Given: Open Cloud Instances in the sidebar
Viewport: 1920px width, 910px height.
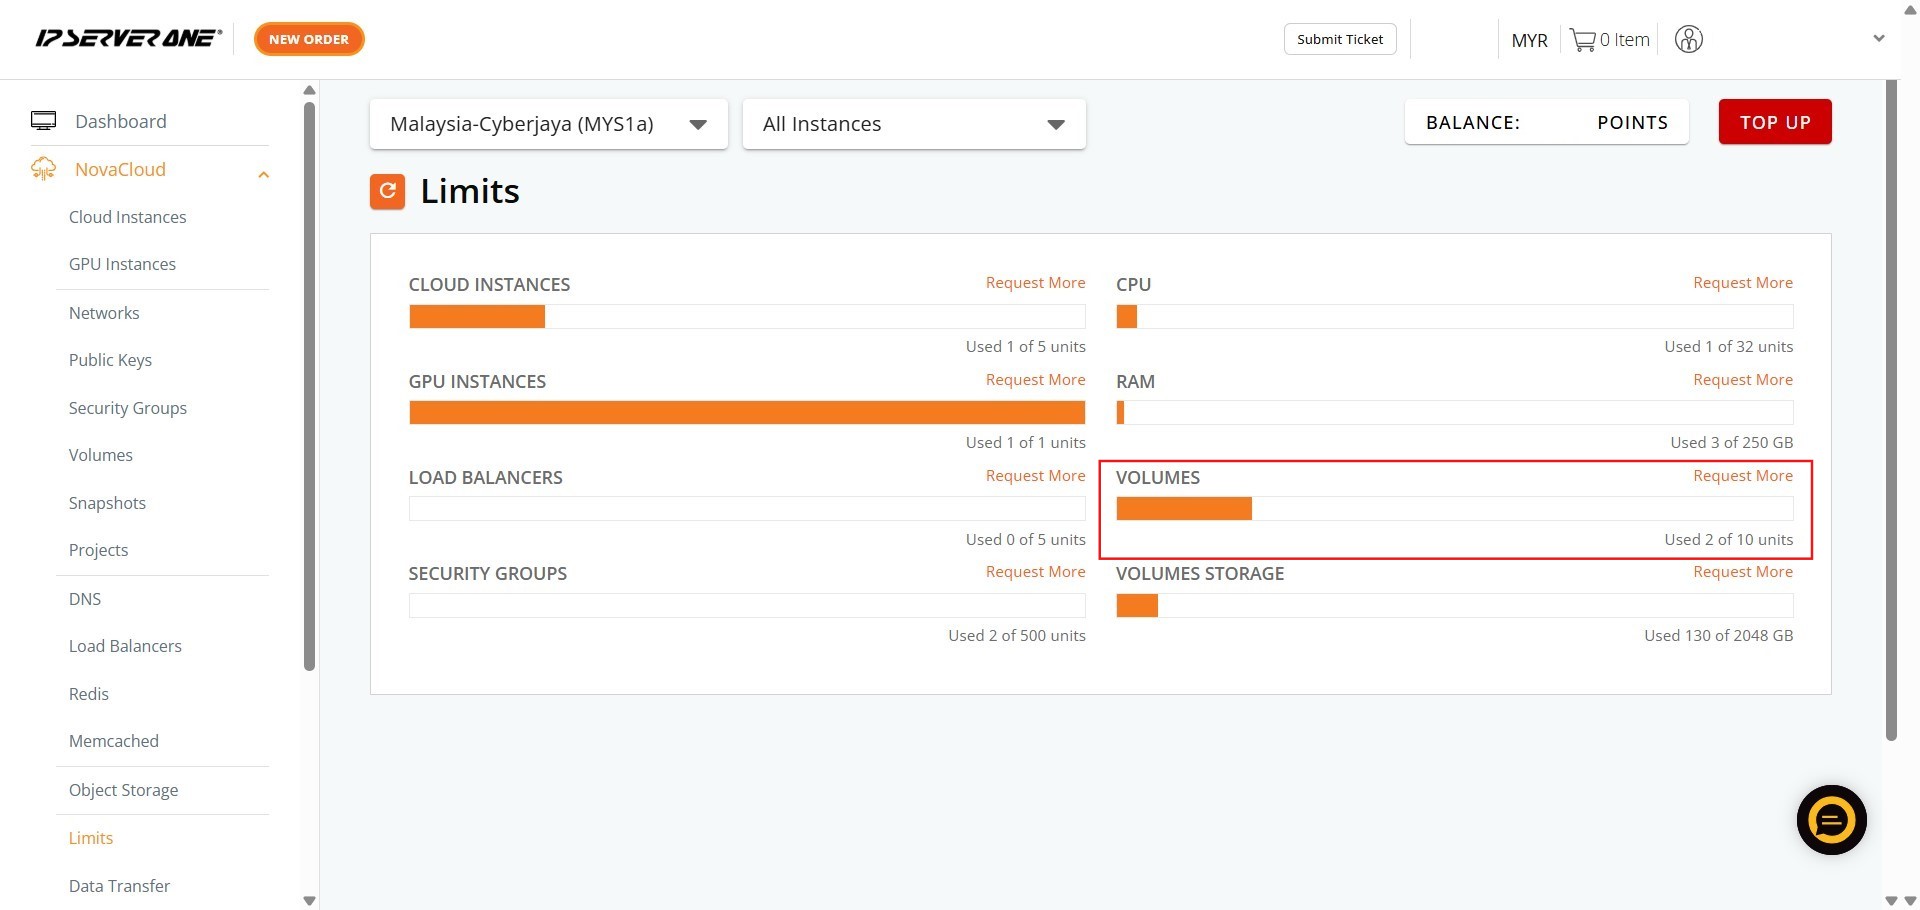Looking at the screenshot, I should (x=127, y=217).
